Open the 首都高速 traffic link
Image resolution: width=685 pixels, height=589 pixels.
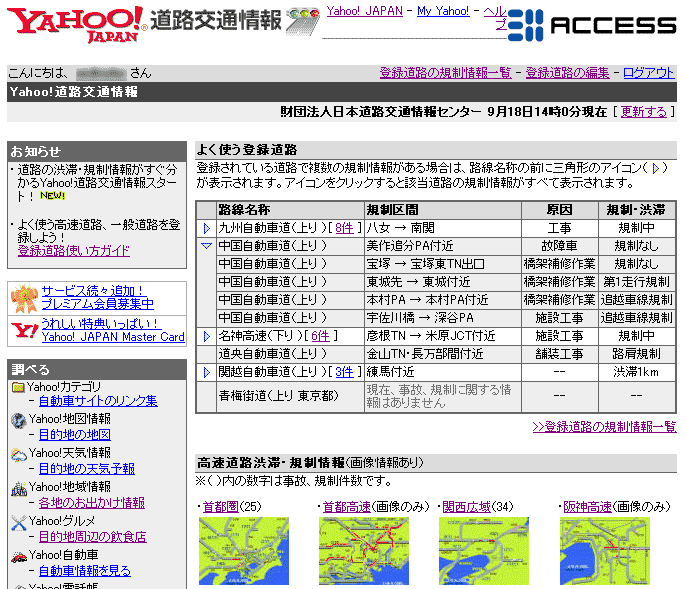[x=346, y=507]
